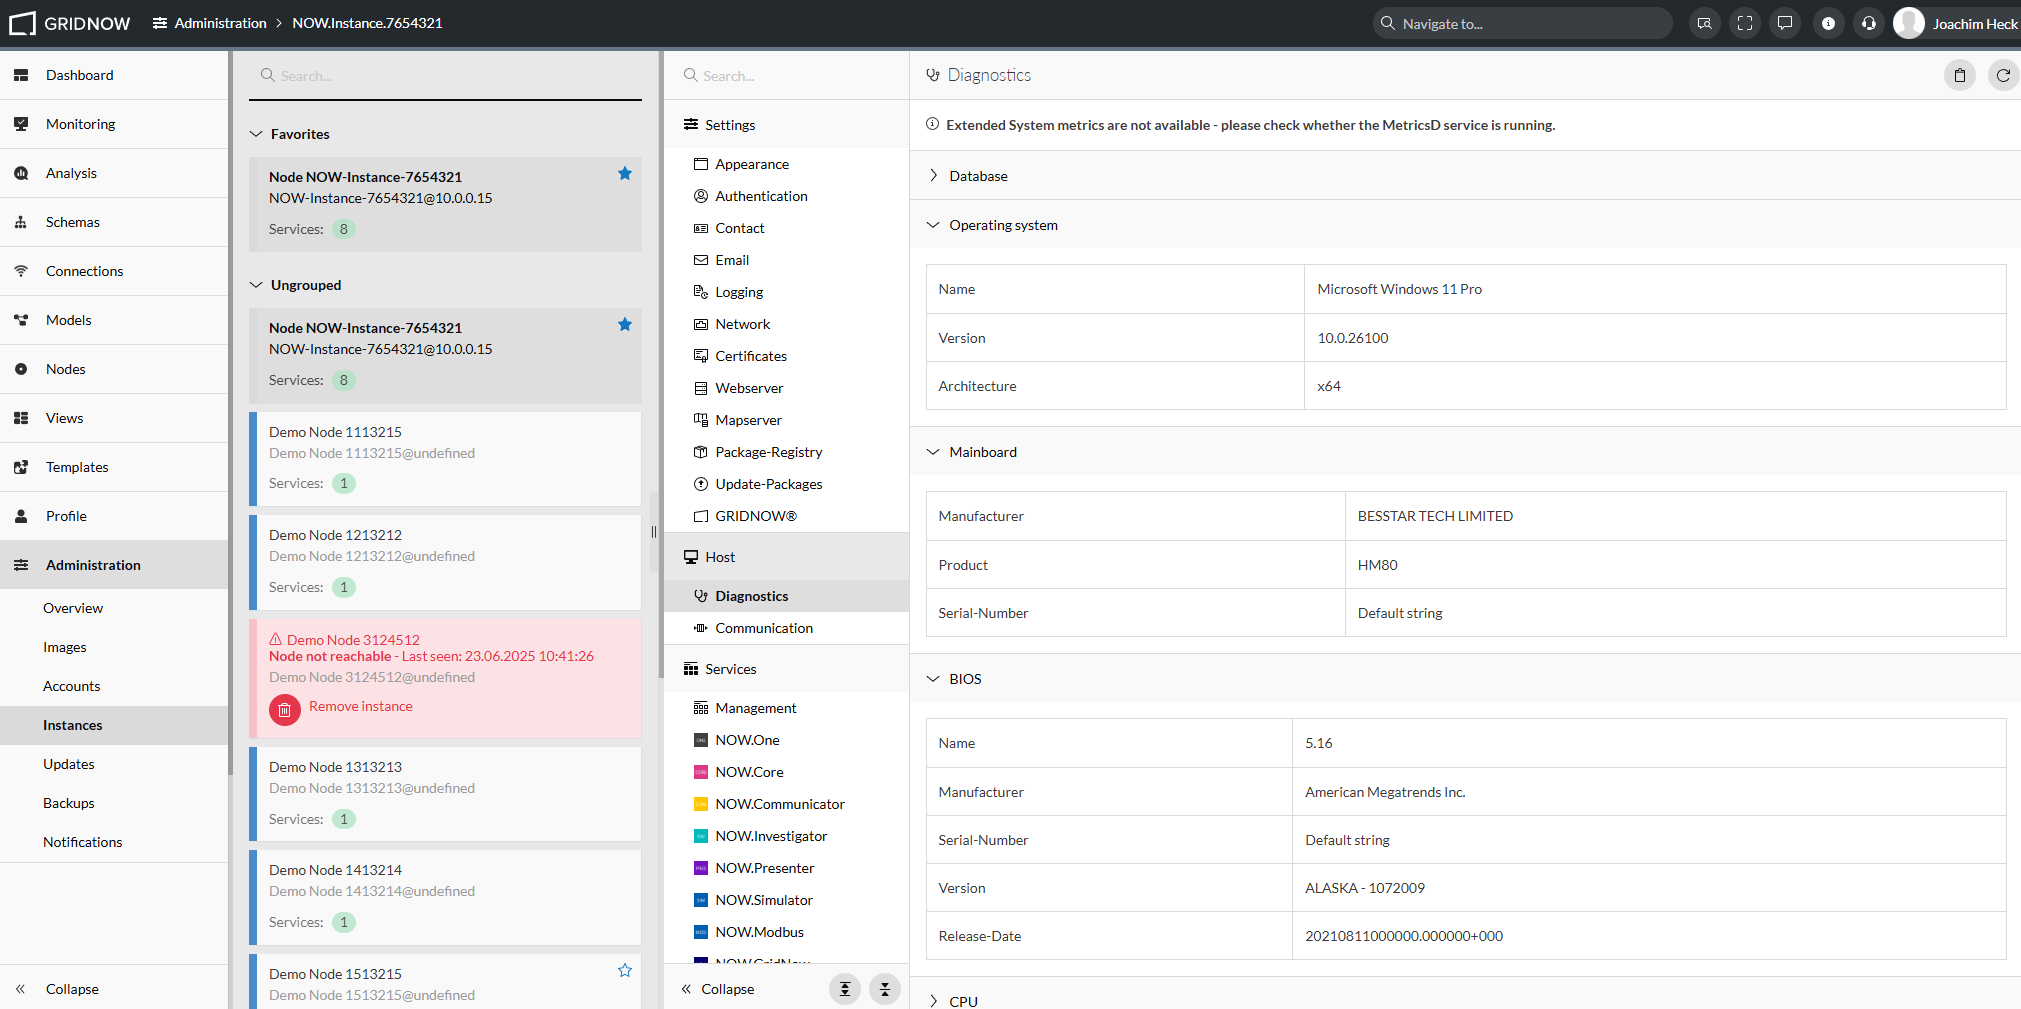Expand the Database section
2021x1009 pixels.
[x=1465, y=176]
